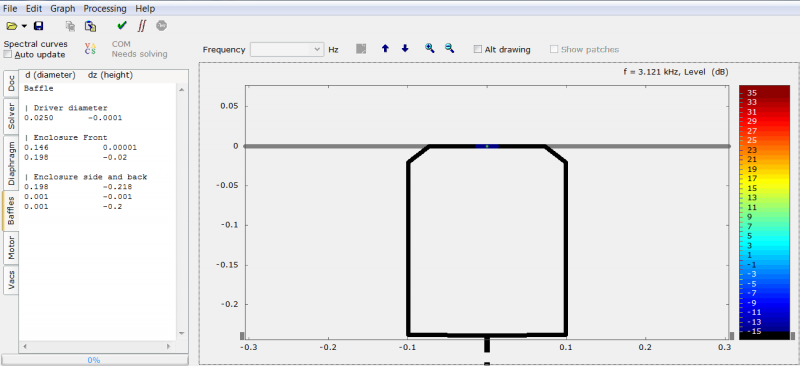Save file with floppy disk icon
Viewport: 800px width, 366px height.
(x=39, y=26)
